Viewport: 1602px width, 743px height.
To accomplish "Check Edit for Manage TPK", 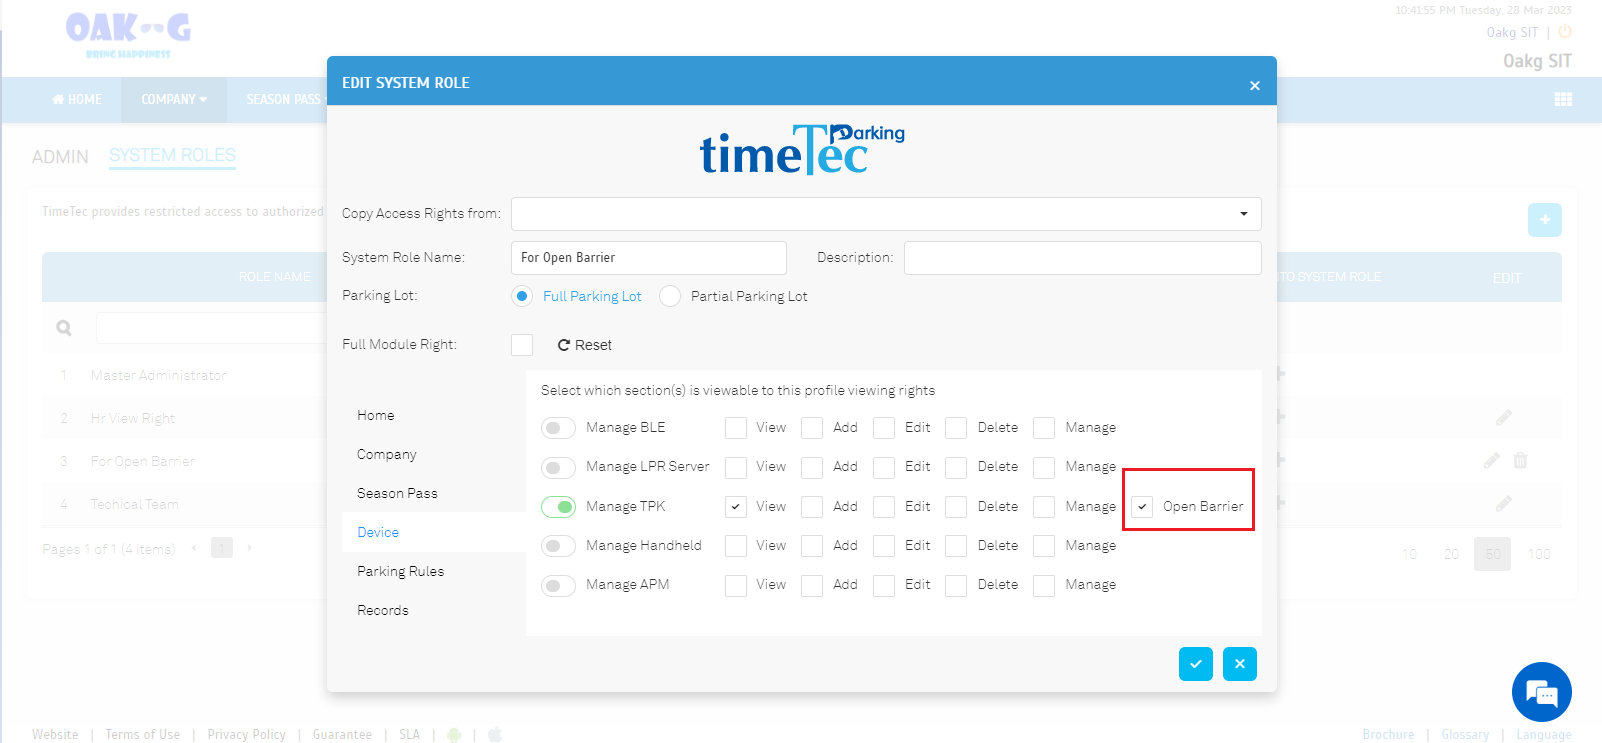I will [x=884, y=507].
